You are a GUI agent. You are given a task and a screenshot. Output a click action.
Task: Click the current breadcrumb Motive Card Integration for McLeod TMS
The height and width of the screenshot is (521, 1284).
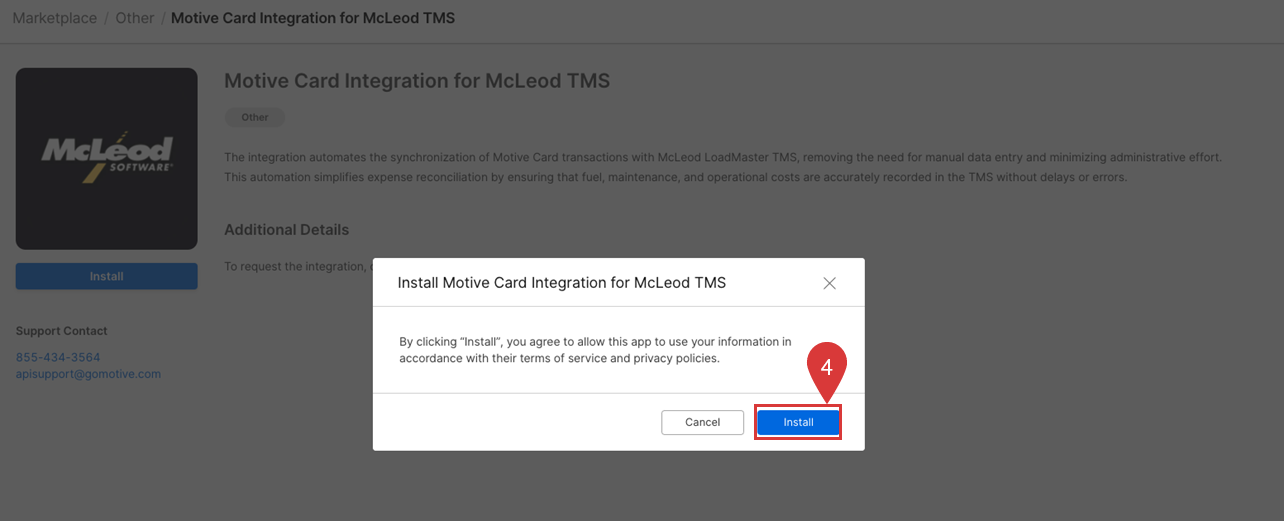click(313, 18)
